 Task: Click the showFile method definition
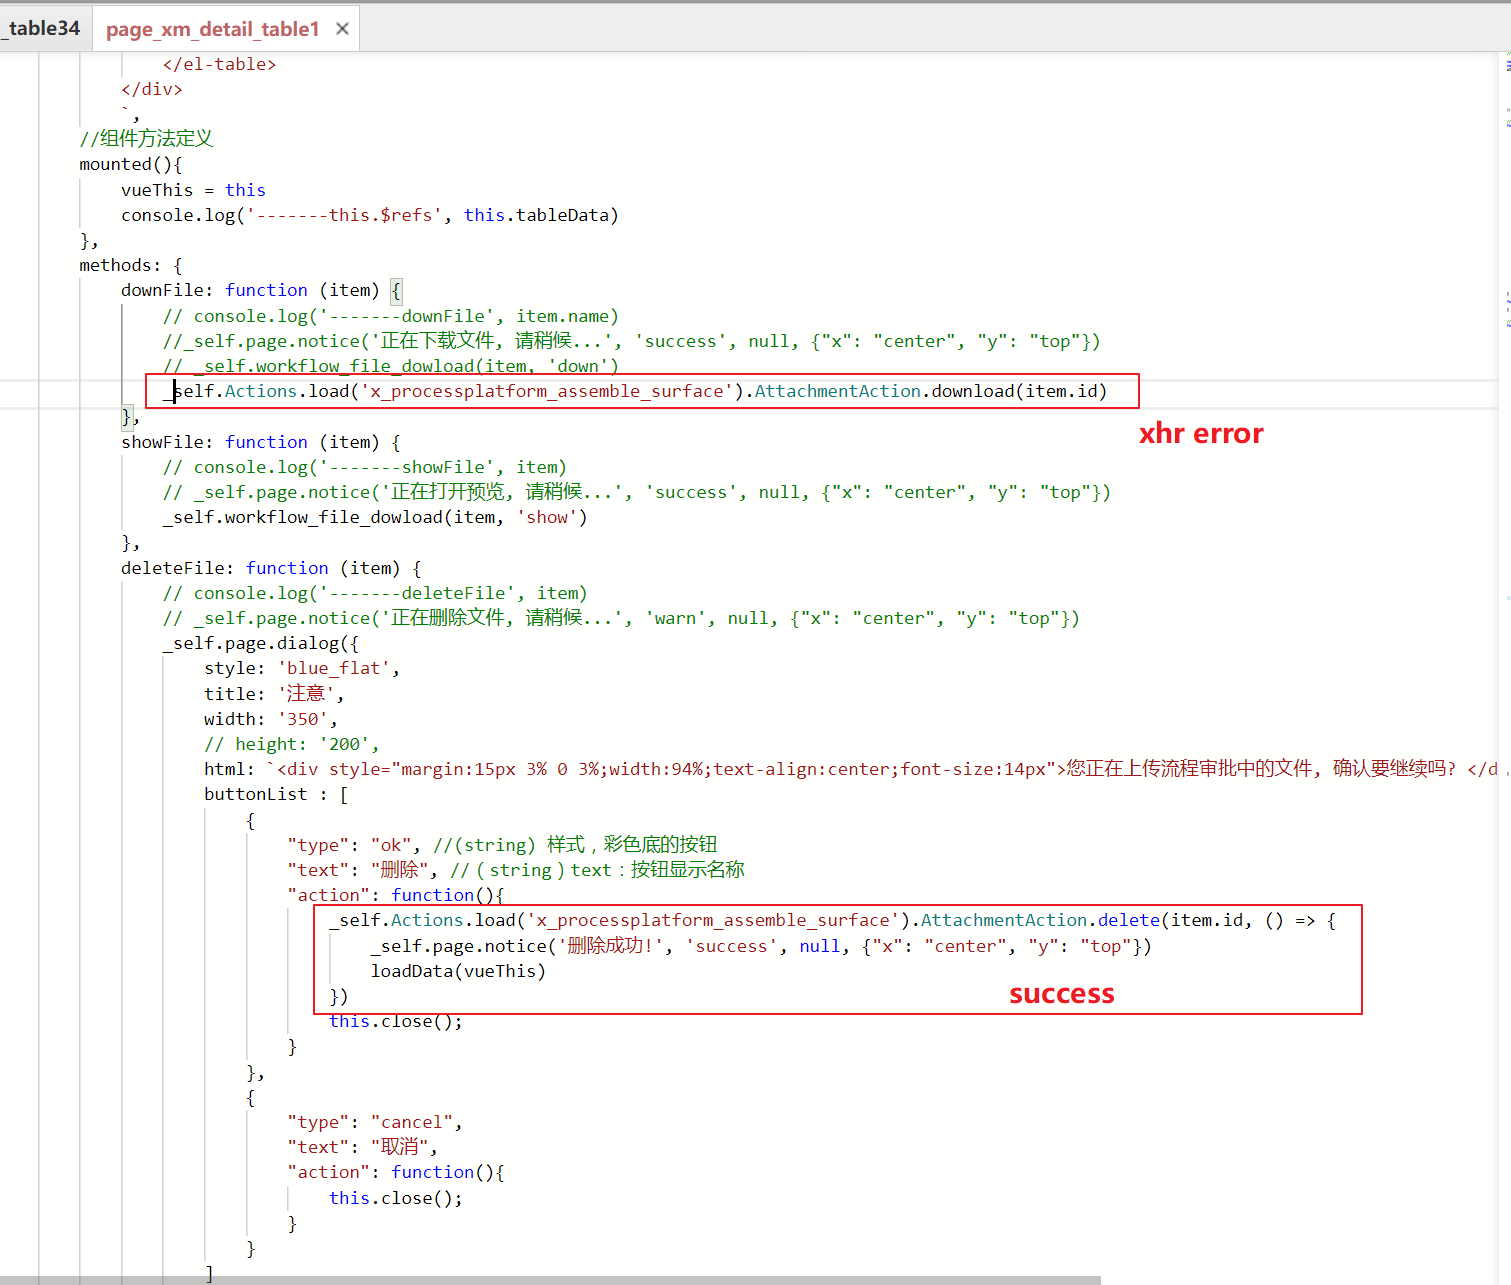coord(162,442)
